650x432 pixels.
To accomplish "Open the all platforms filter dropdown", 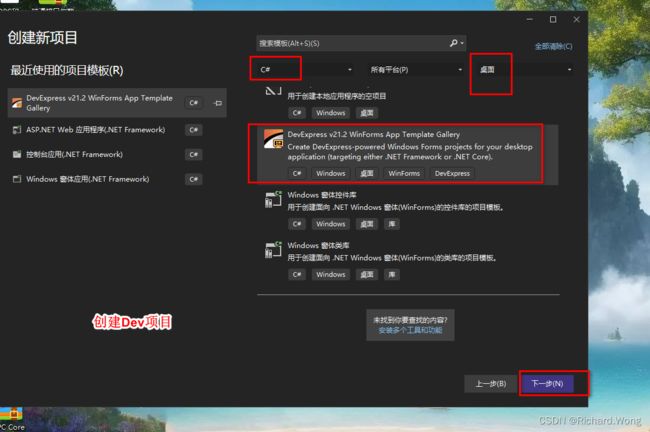I will coord(415,70).
